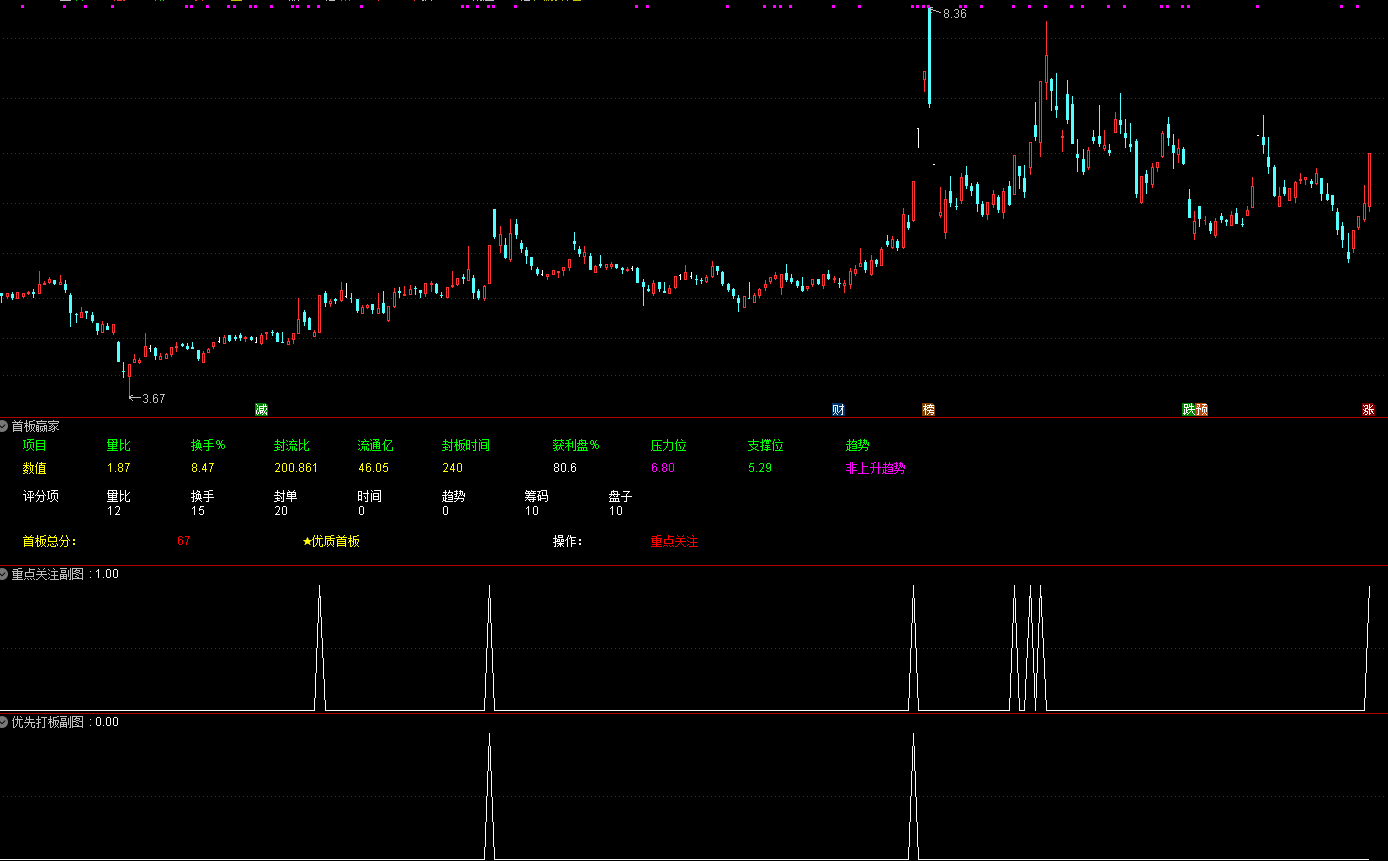Click the green 减 event marker
Image resolution: width=1388 pixels, height=861 pixels.
pyautogui.click(x=261, y=409)
